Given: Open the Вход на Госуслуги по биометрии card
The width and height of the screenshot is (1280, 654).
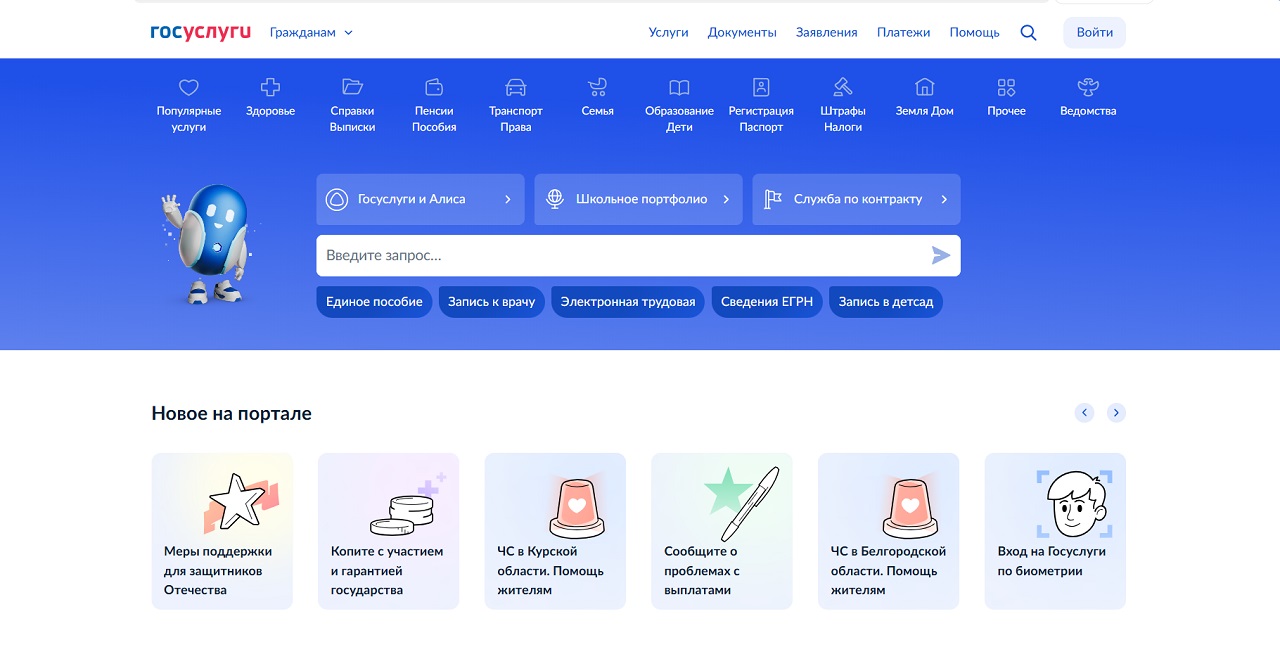Looking at the screenshot, I should (x=1055, y=531).
